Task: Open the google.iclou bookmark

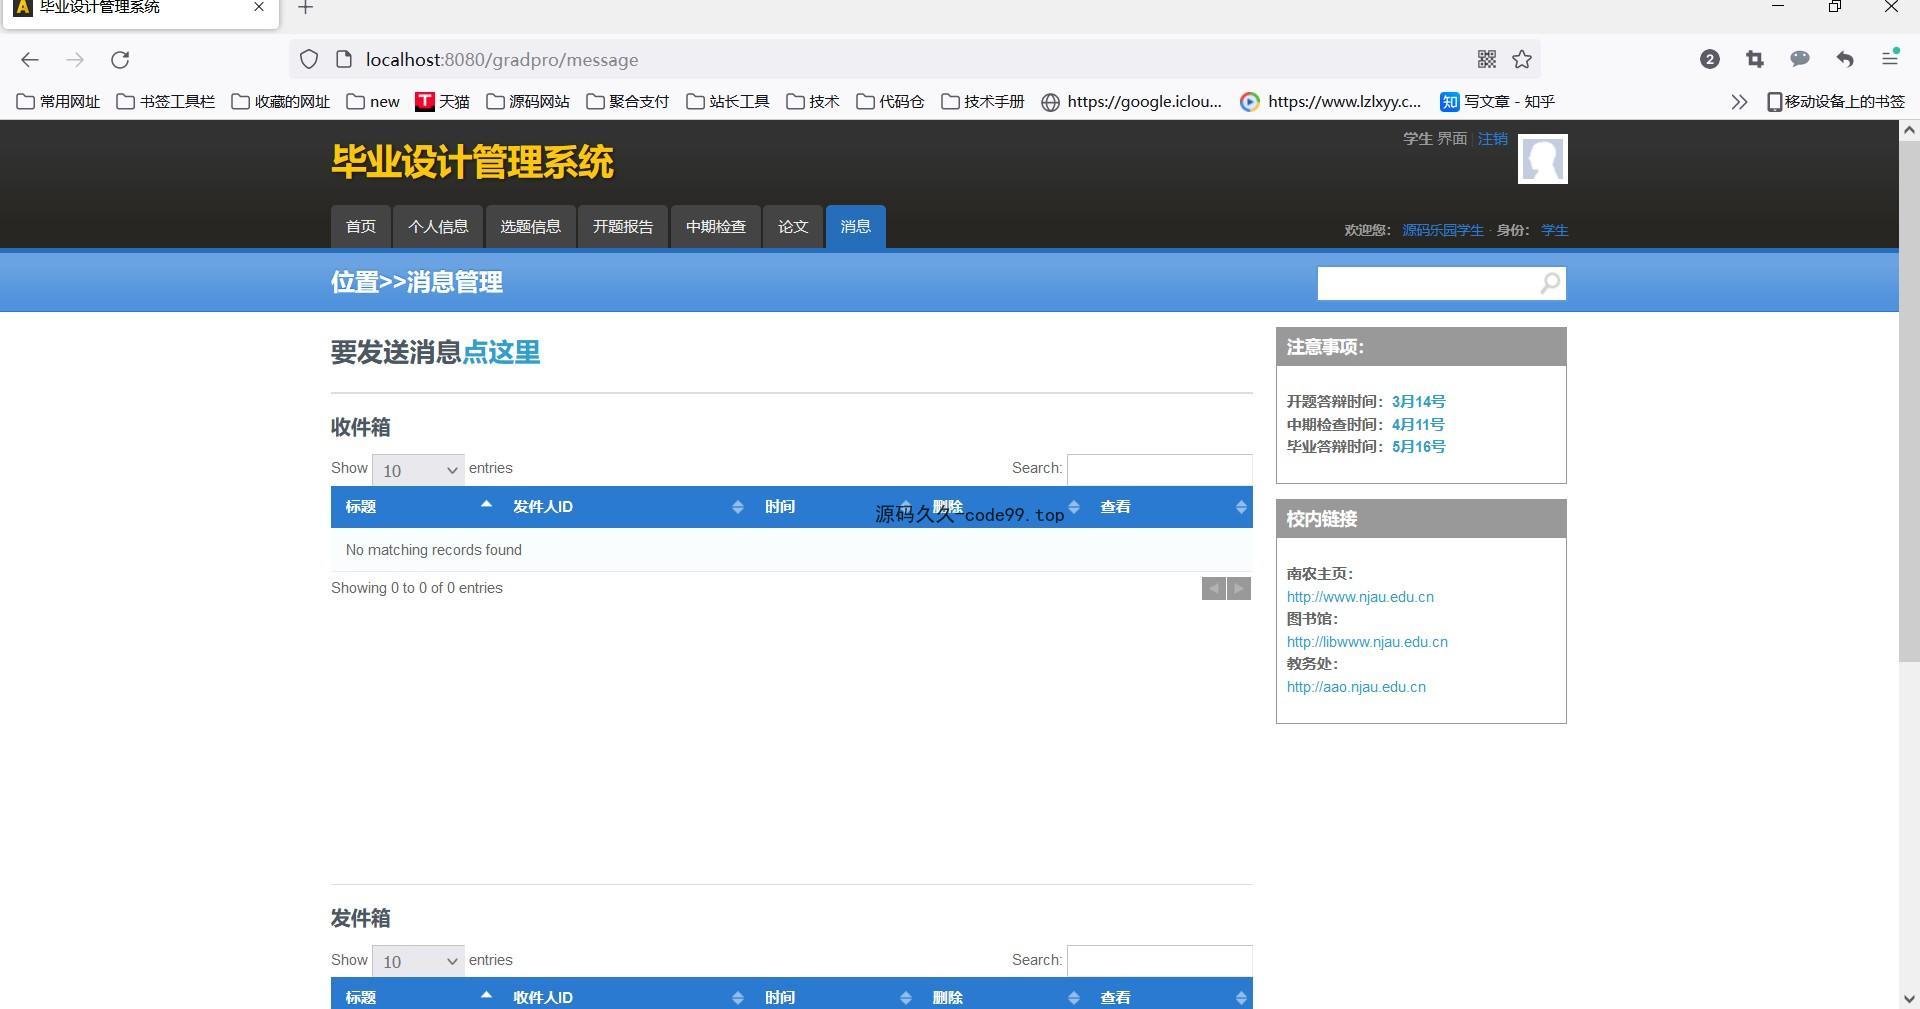Action: [x=1132, y=102]
